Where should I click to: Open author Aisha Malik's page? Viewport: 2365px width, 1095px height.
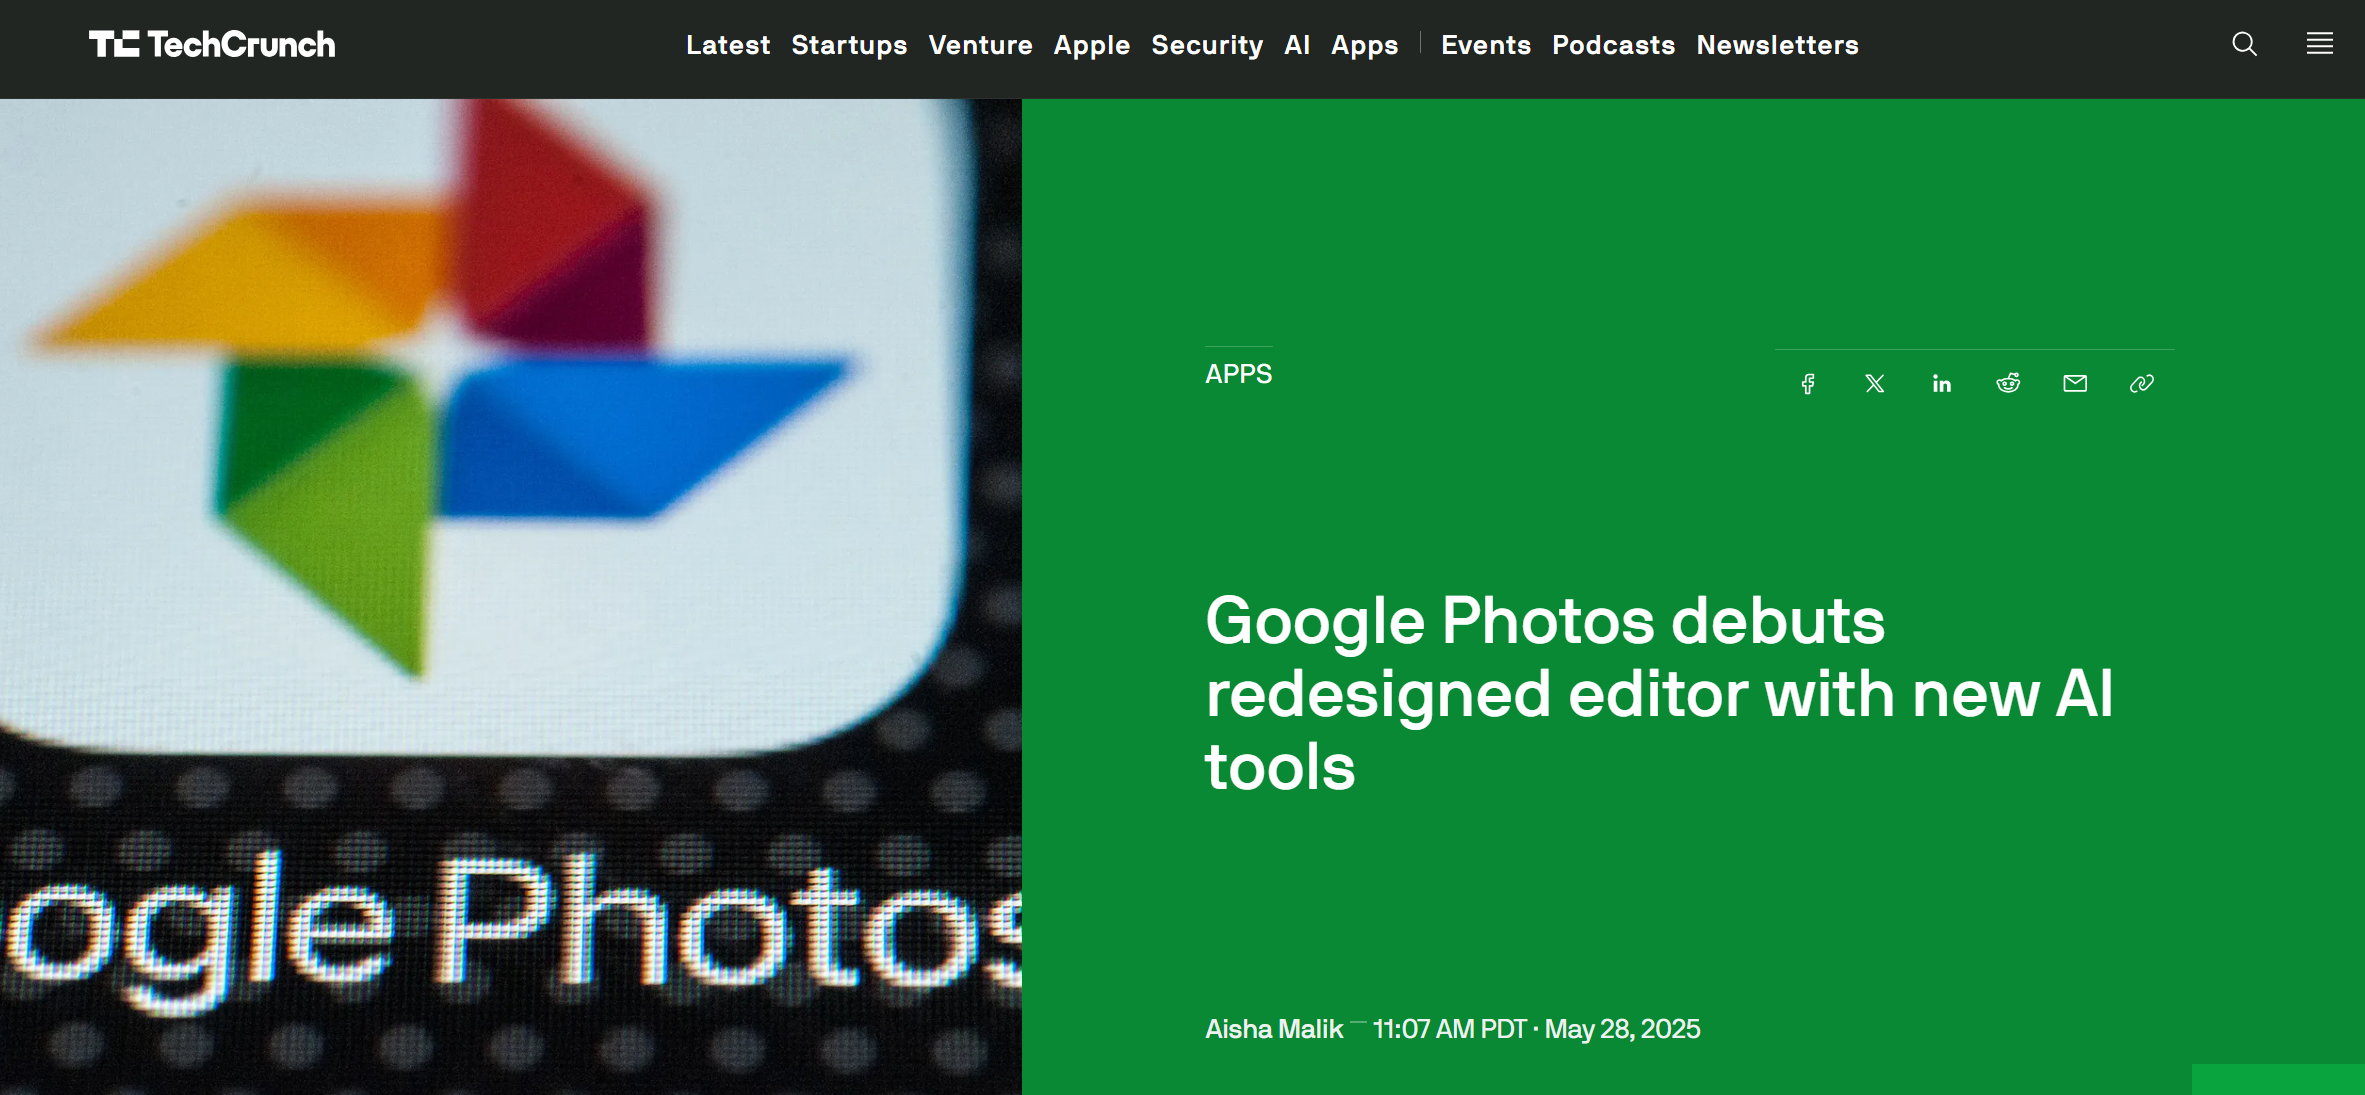click(x=1273, y=1029)
